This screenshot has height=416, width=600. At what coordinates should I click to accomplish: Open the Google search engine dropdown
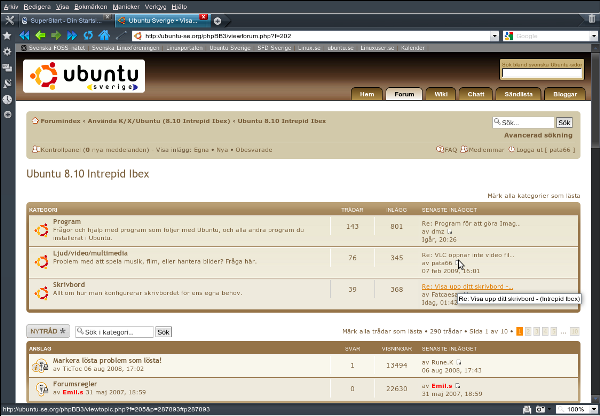pyautogui.click(x=593, y=36)
